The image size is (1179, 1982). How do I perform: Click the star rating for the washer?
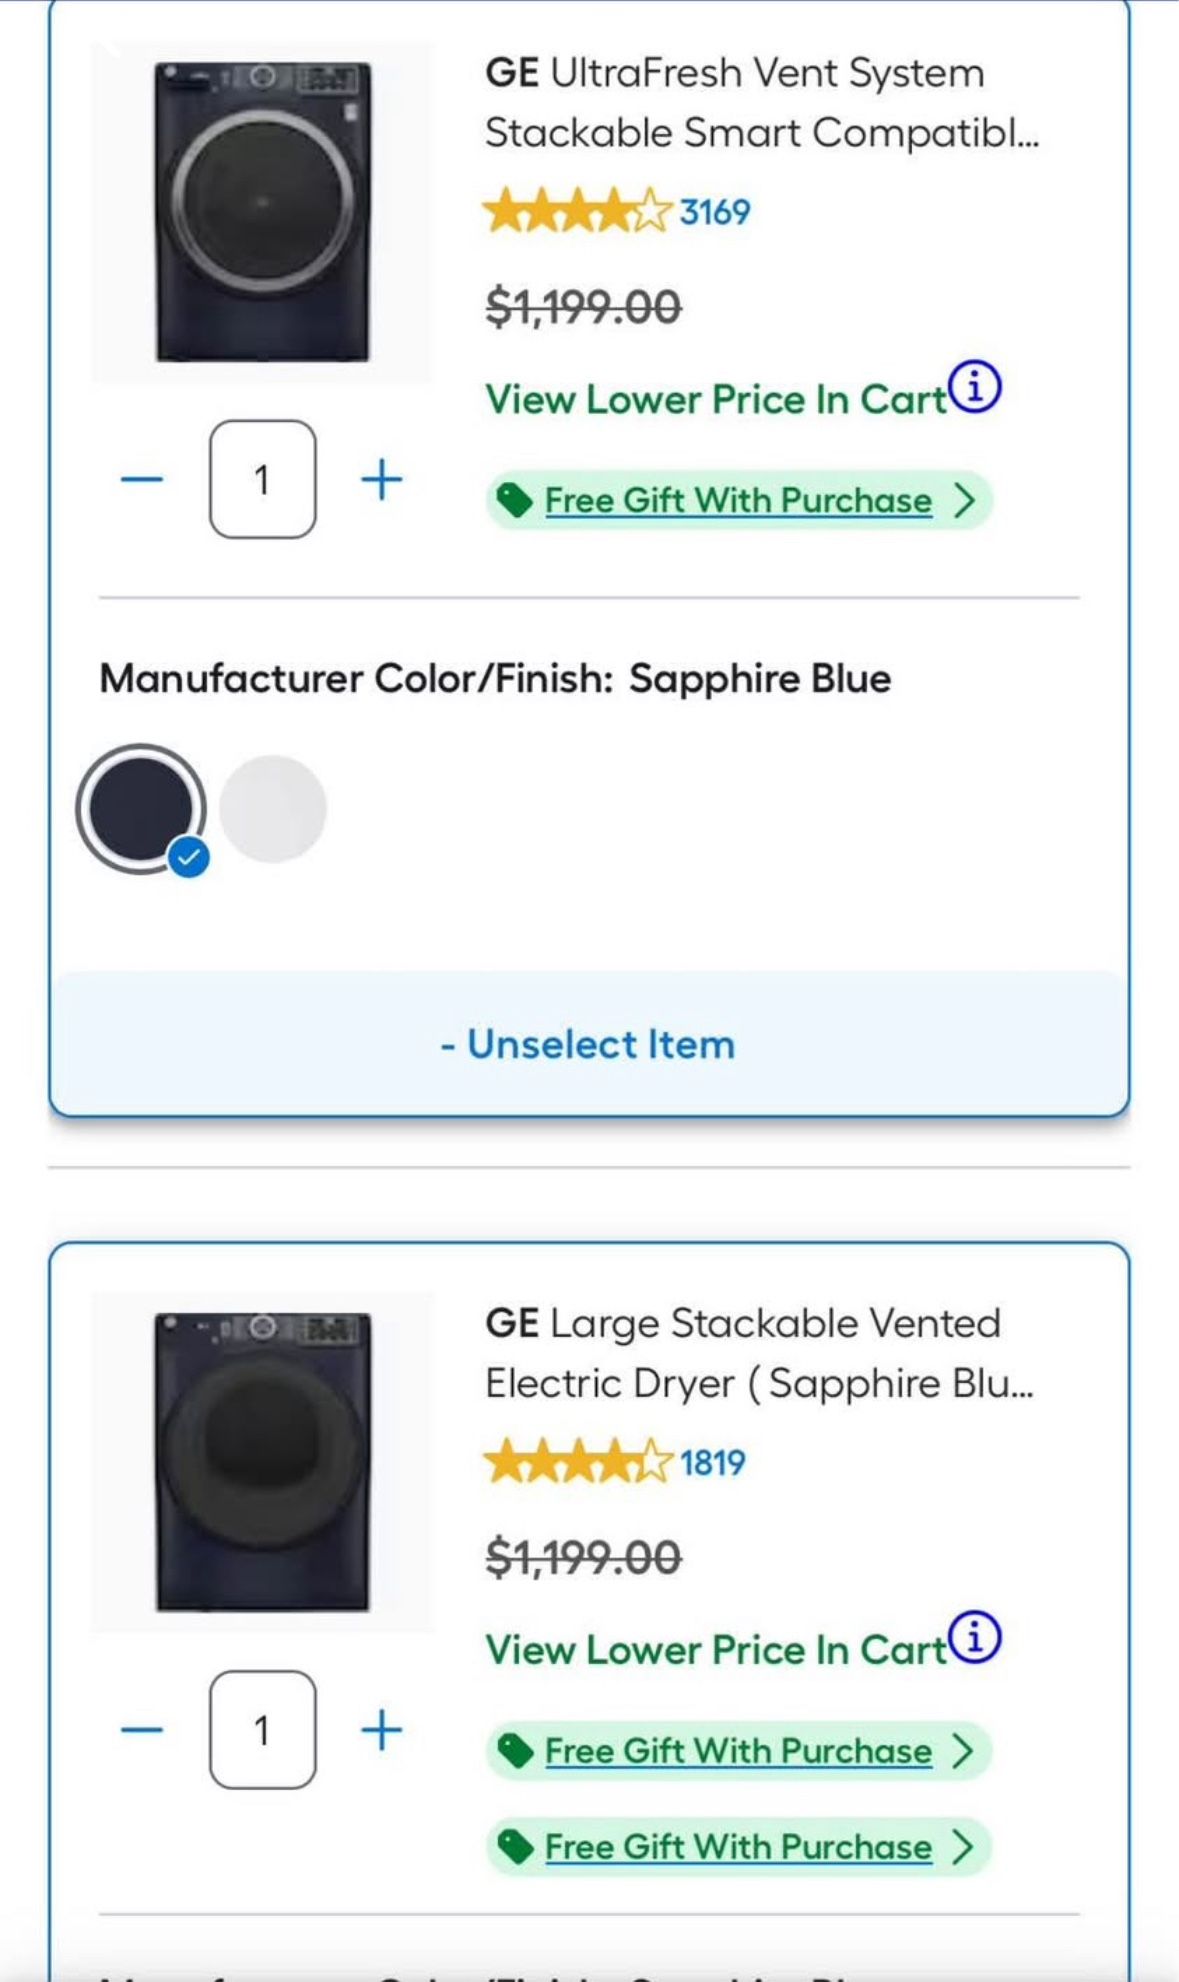[570, 209]
